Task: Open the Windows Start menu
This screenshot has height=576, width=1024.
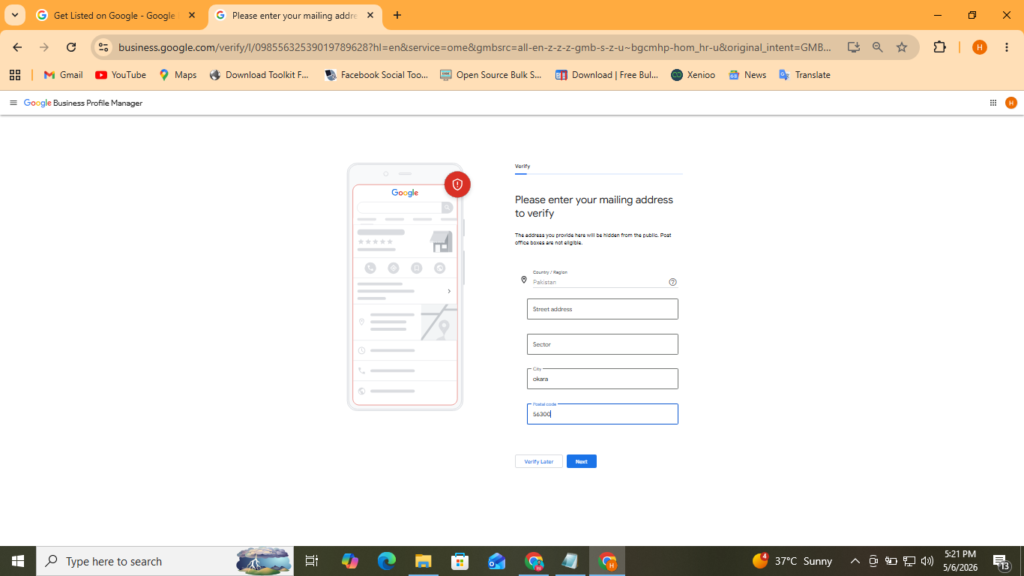Action: [18, 561]
